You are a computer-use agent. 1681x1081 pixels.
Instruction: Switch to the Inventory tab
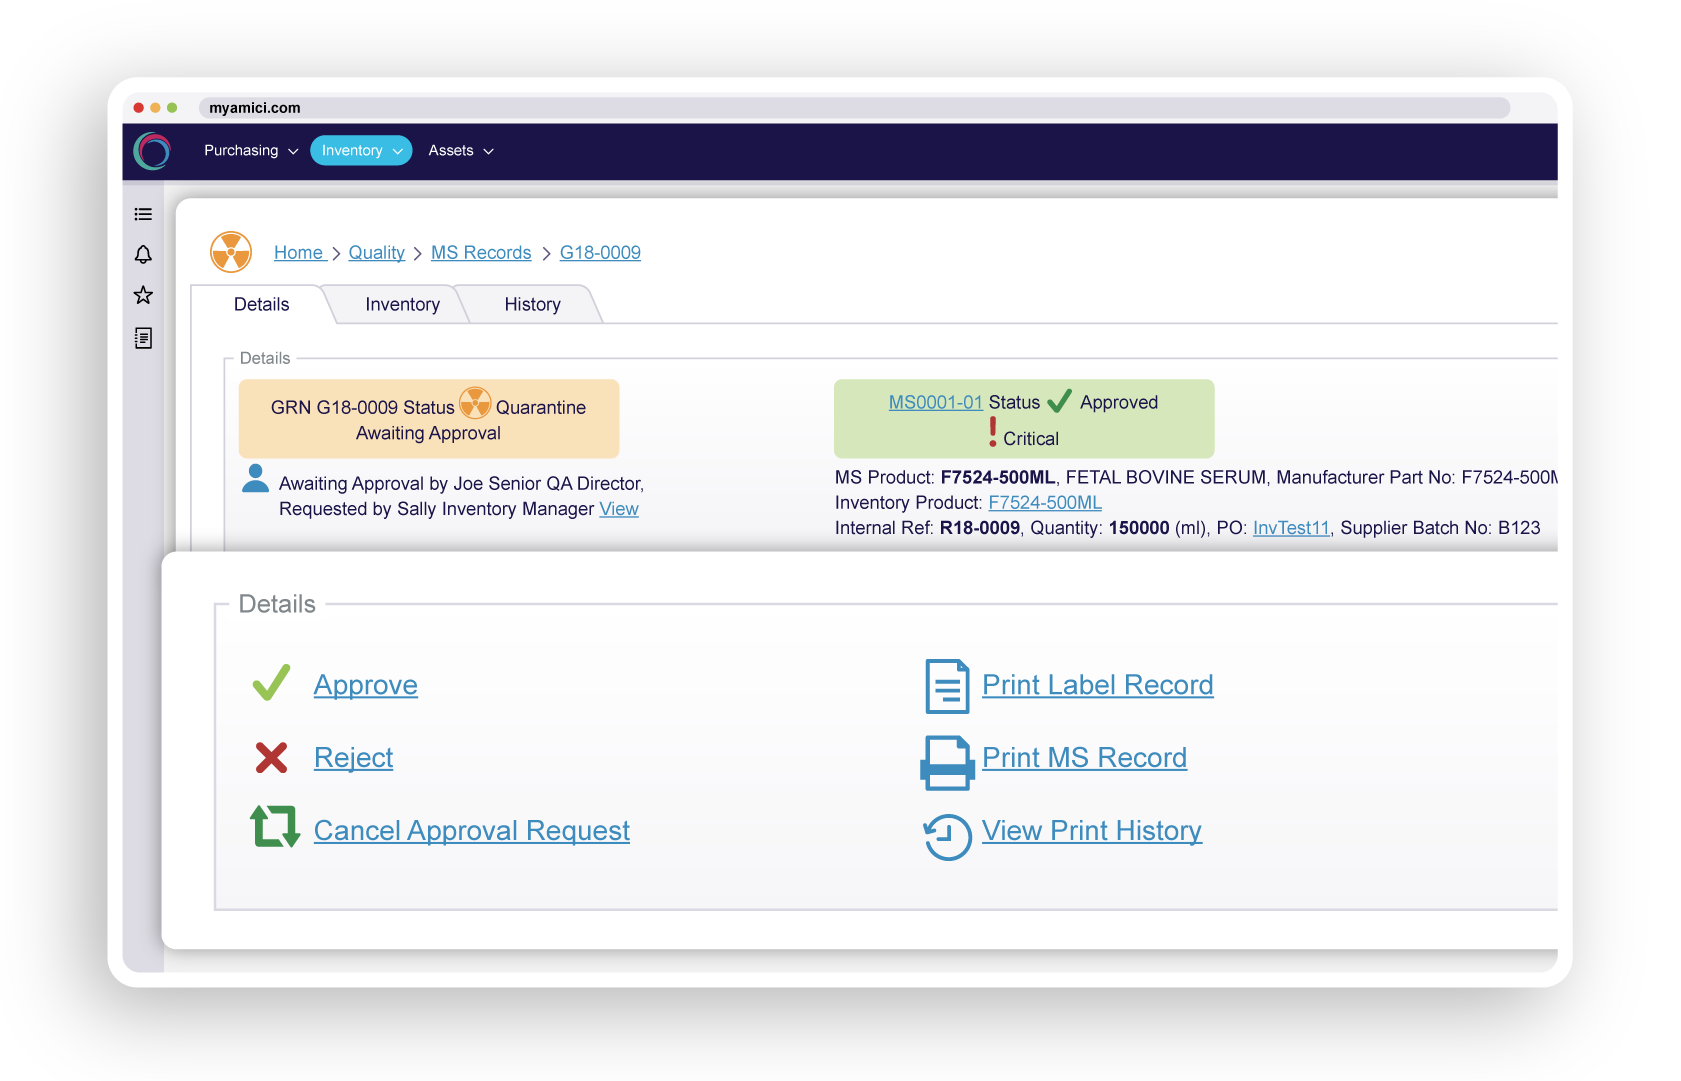[x=402, y=305]
